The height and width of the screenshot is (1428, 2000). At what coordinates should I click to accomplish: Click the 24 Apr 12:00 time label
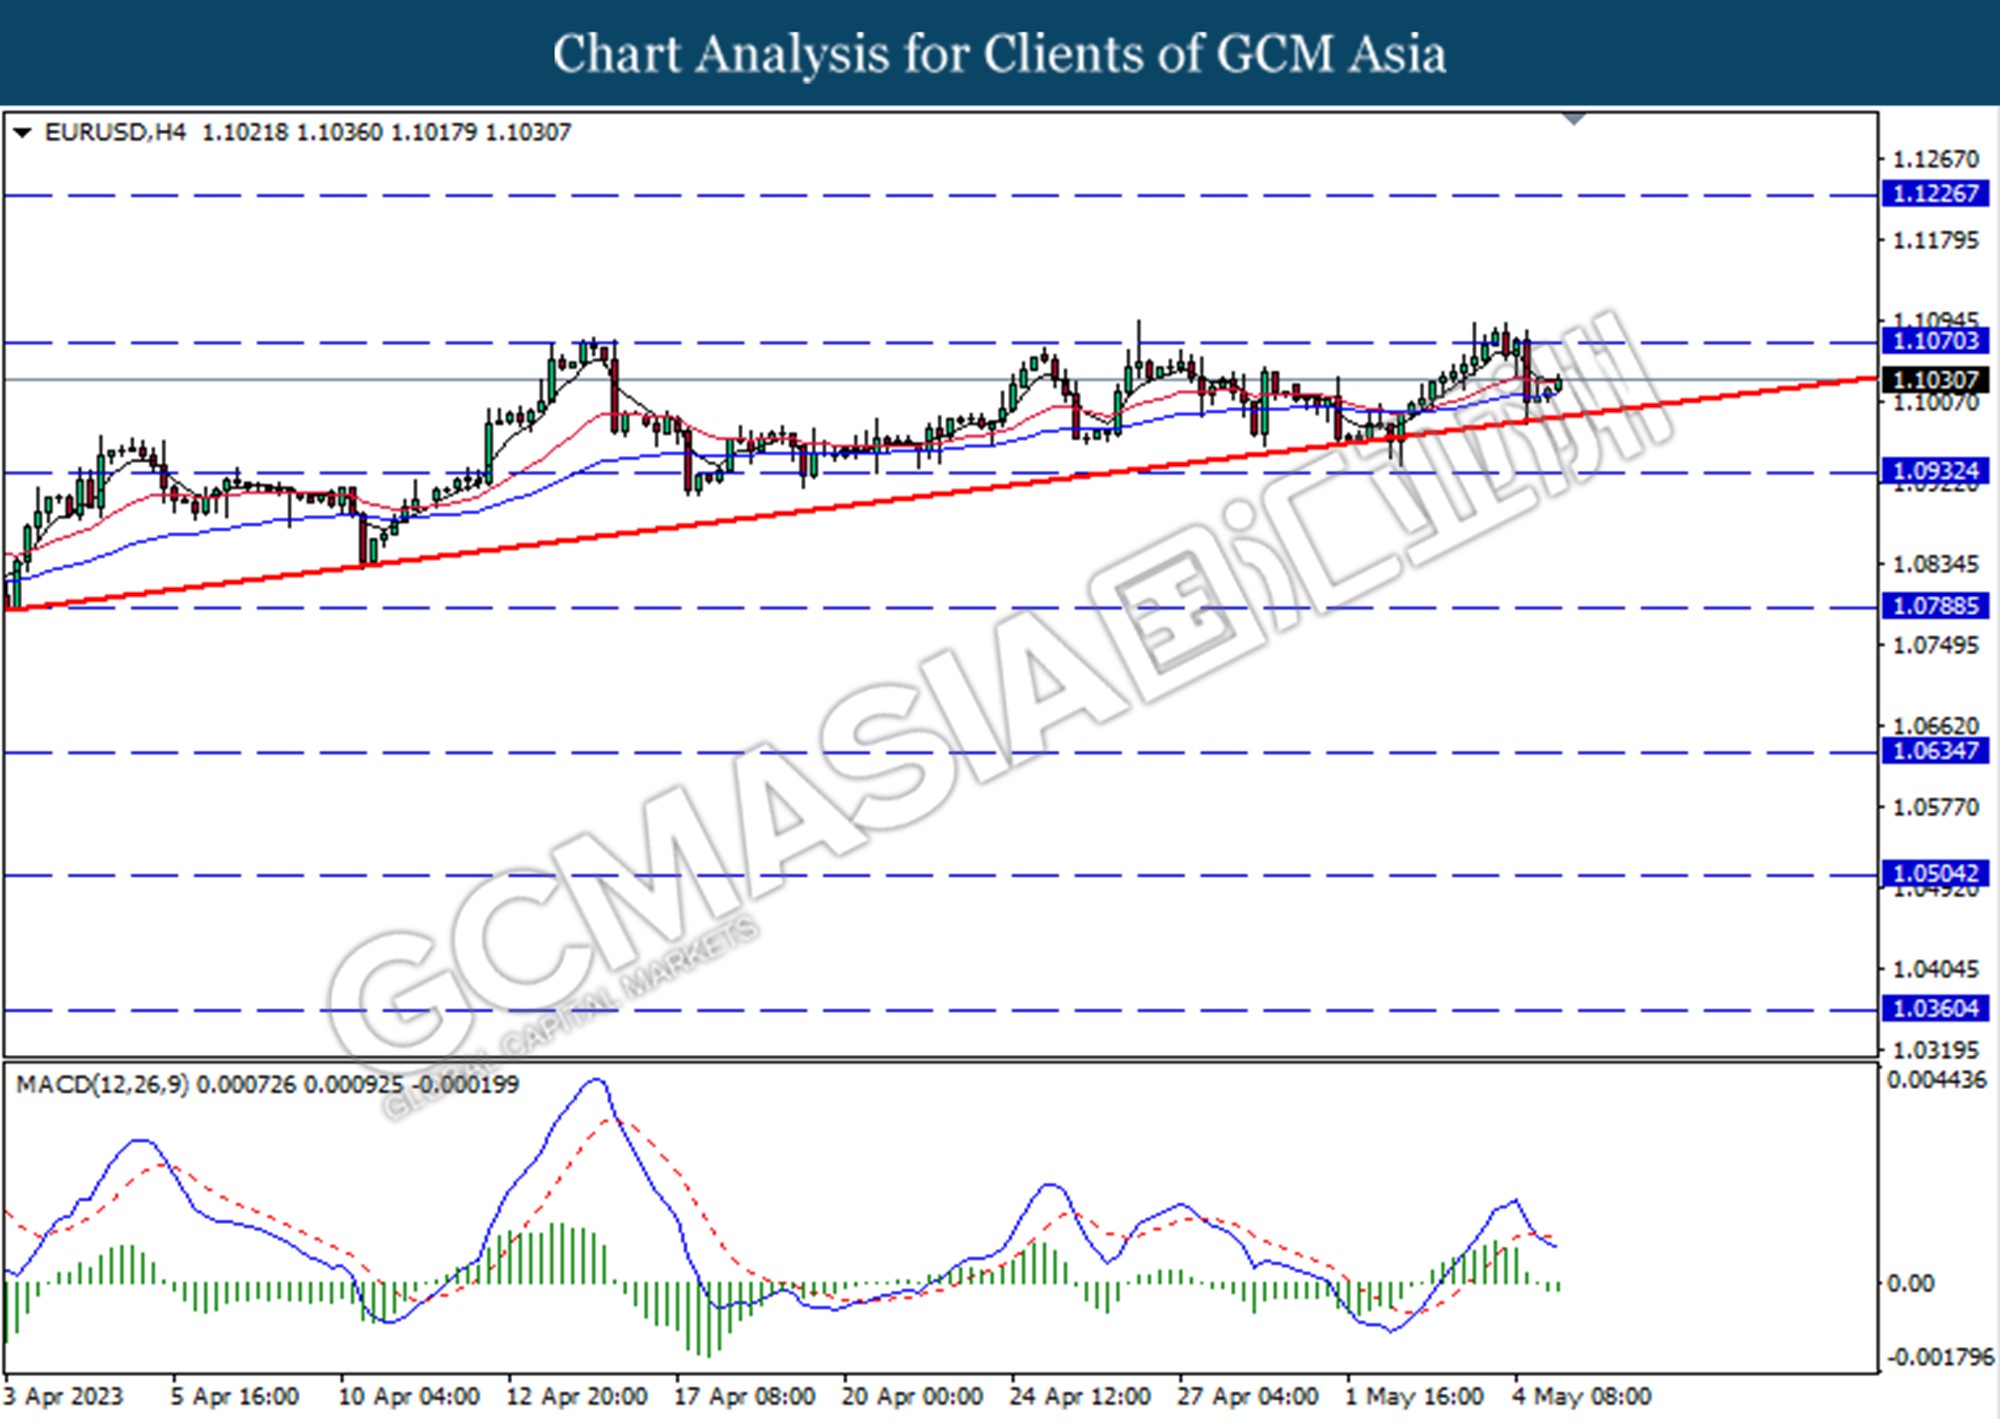[x=1080, y=1396]
